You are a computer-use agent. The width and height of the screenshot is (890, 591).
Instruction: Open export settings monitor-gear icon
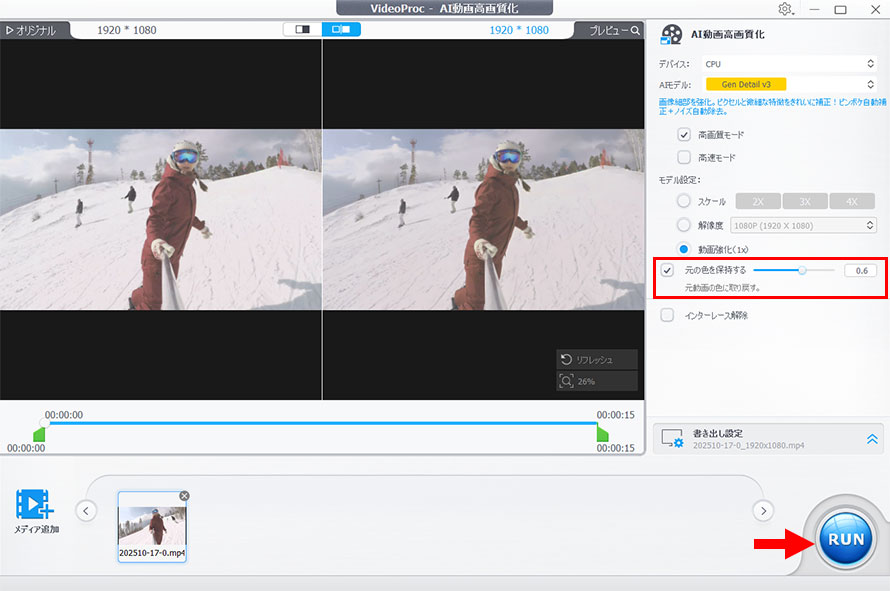[672, 438]
